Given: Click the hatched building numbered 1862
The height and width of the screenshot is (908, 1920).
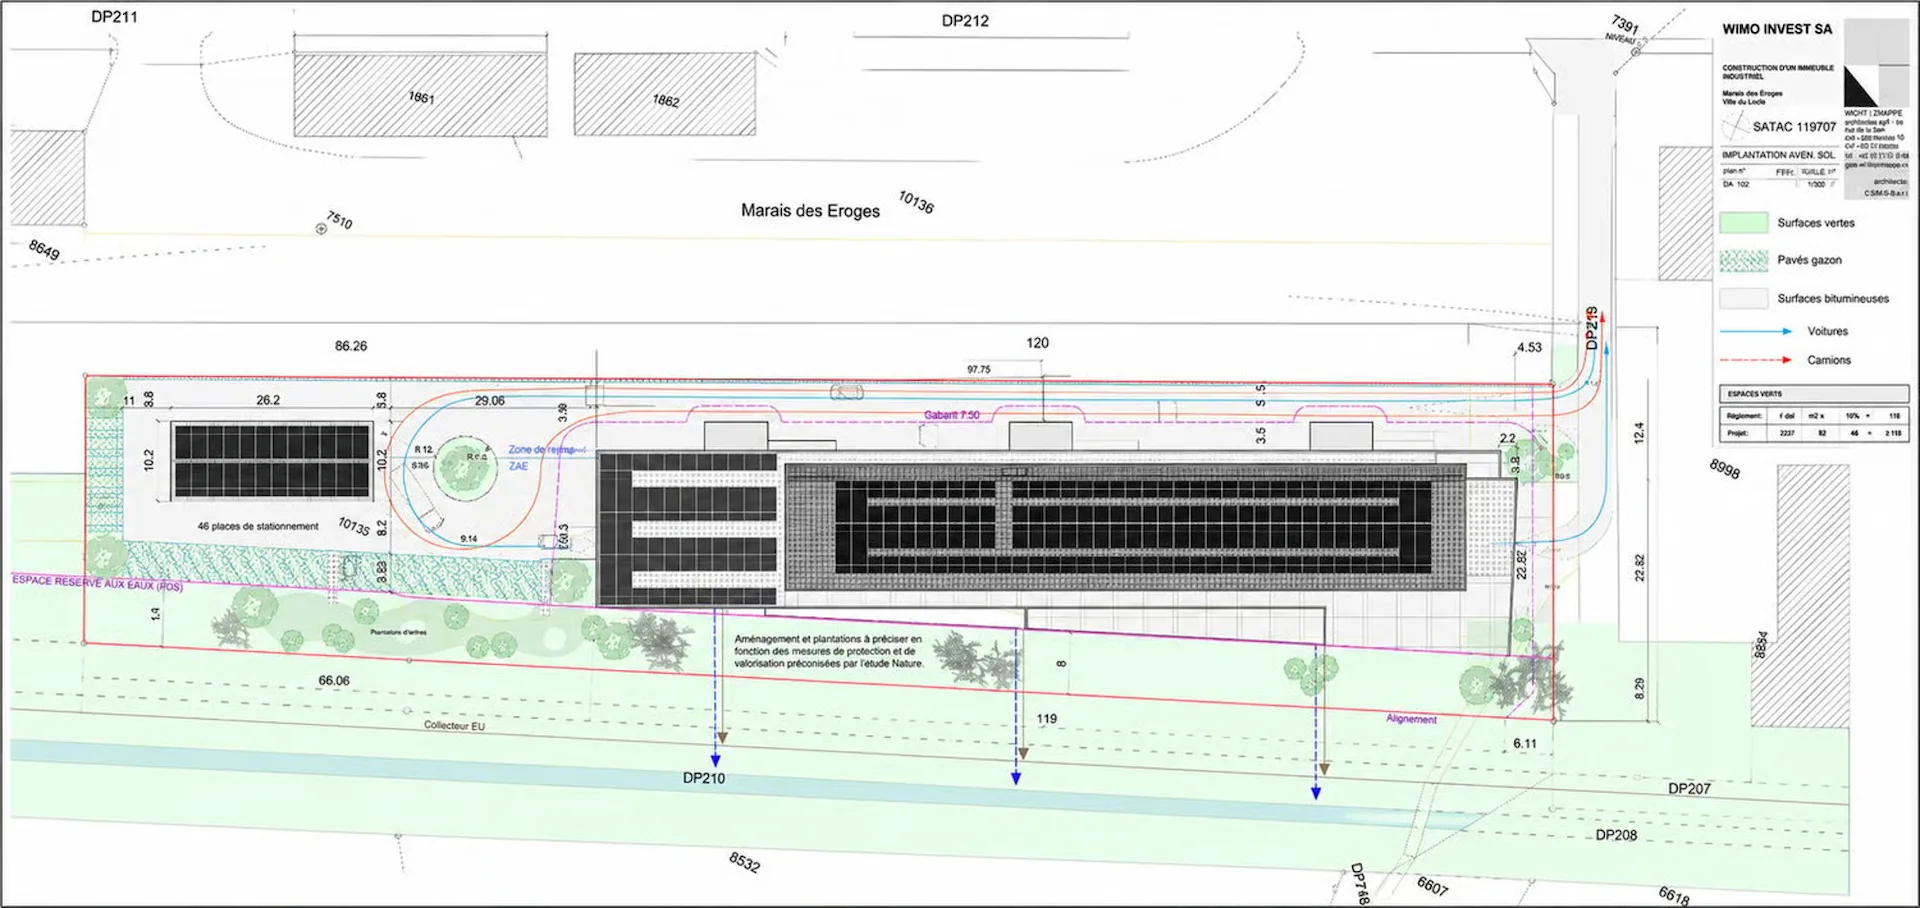Looking at the screenshot, I should tap(665, 94).
